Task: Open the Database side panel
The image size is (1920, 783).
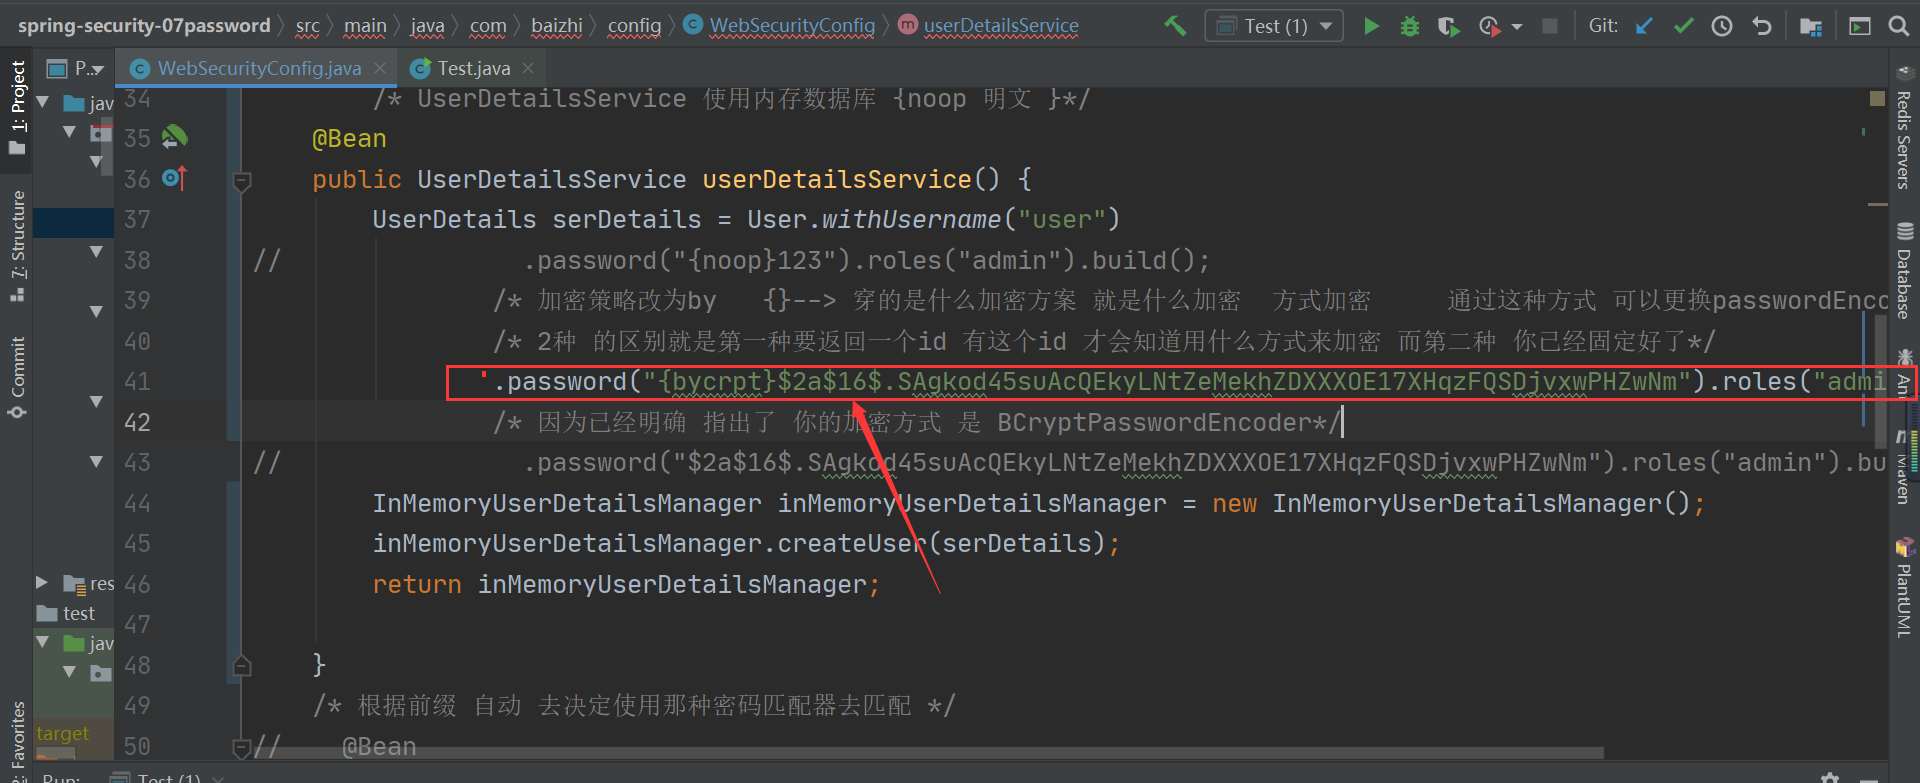Action: pyautogui.click(x=1904, y=272)
